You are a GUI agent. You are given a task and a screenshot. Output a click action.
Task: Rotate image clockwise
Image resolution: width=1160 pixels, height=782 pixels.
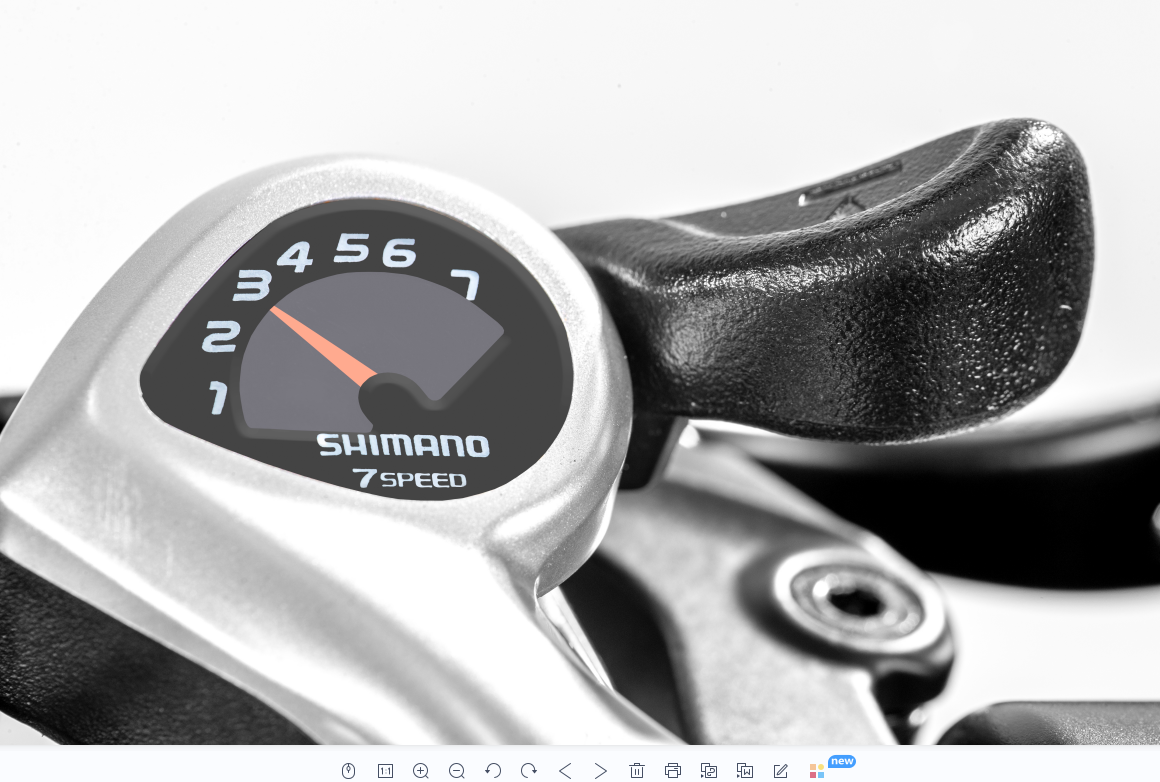click(529, 771)
